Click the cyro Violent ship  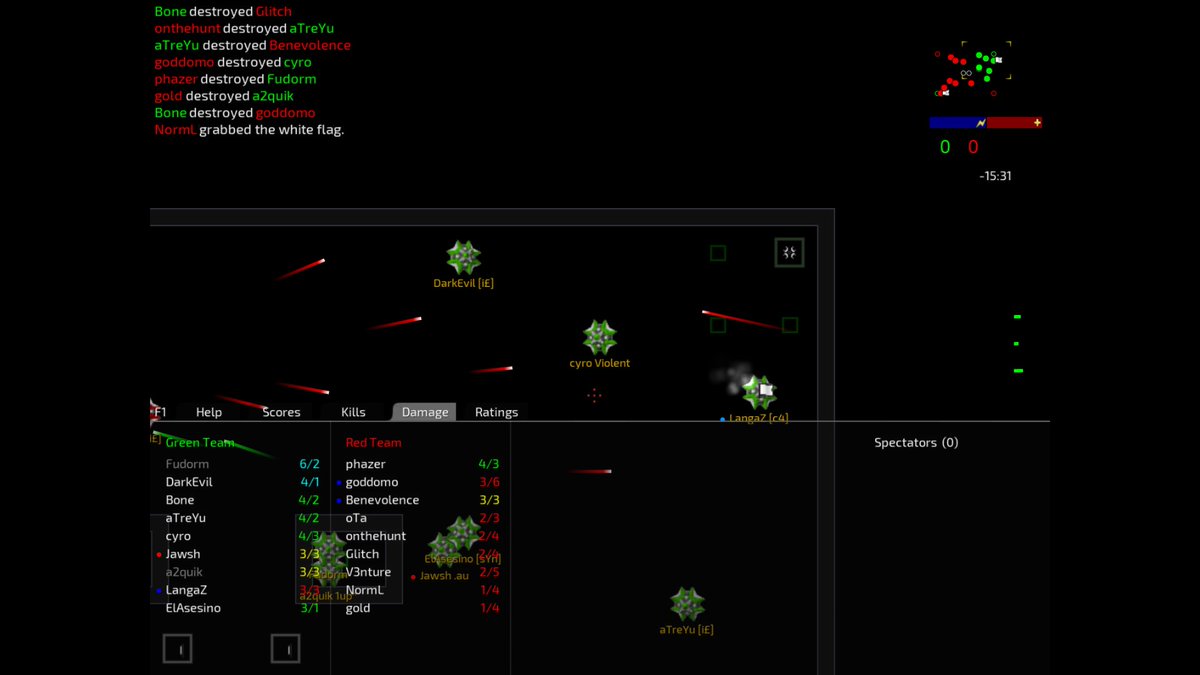[x=600, y=338]
